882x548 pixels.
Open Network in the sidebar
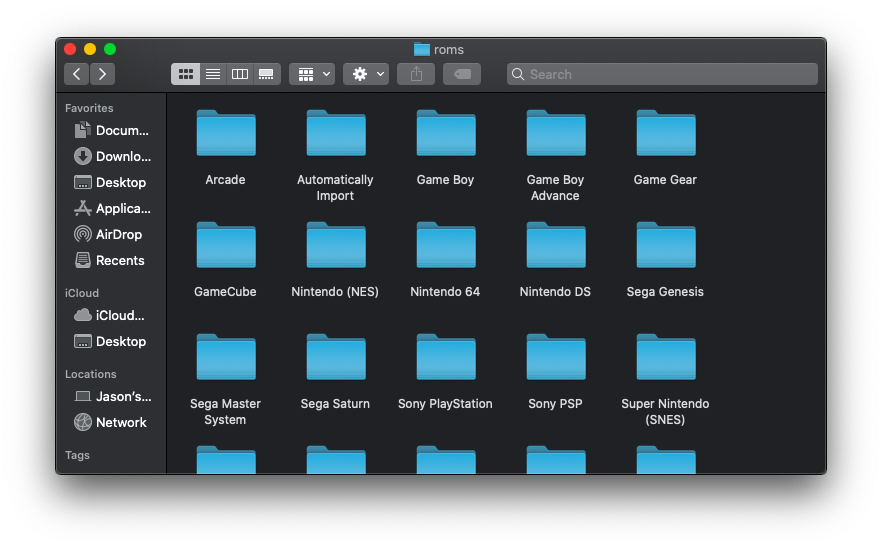(111, 423)
